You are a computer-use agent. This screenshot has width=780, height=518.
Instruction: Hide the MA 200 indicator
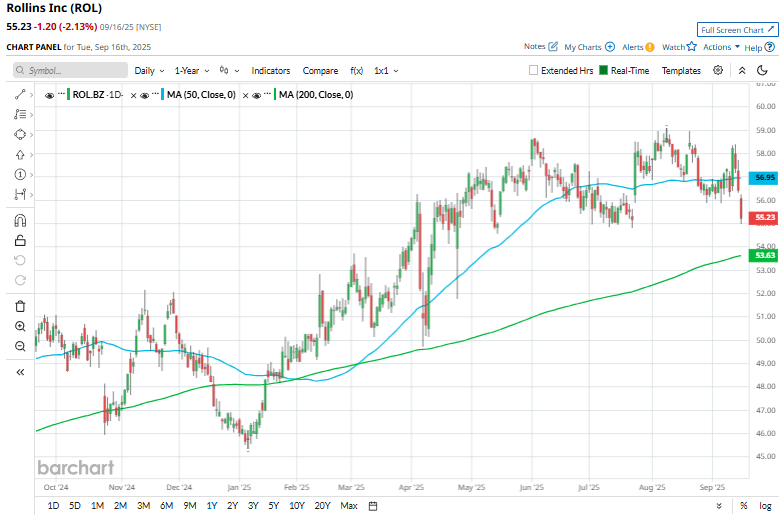pyautogui.click(x=256, y=96)
